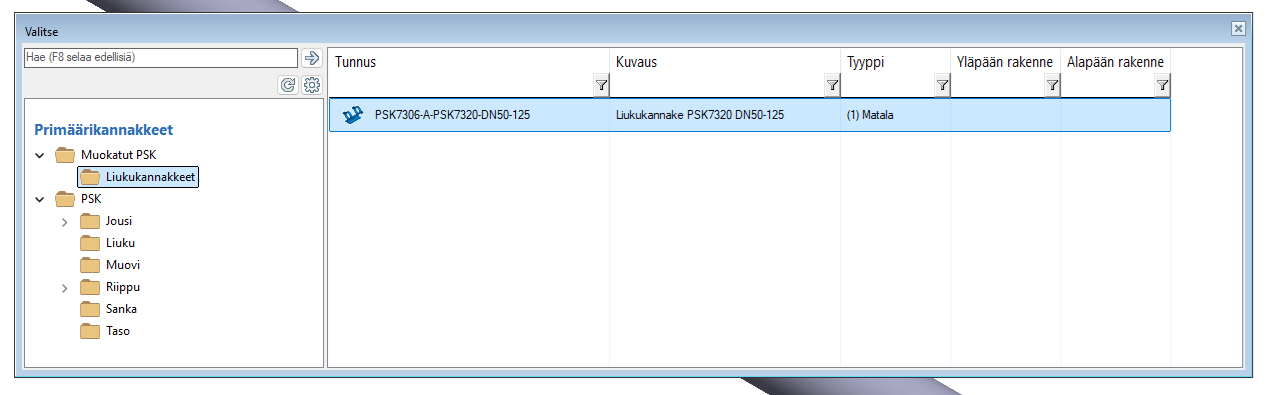
Task: Click the Tunnus filter text box
Action: click(461, 86)
